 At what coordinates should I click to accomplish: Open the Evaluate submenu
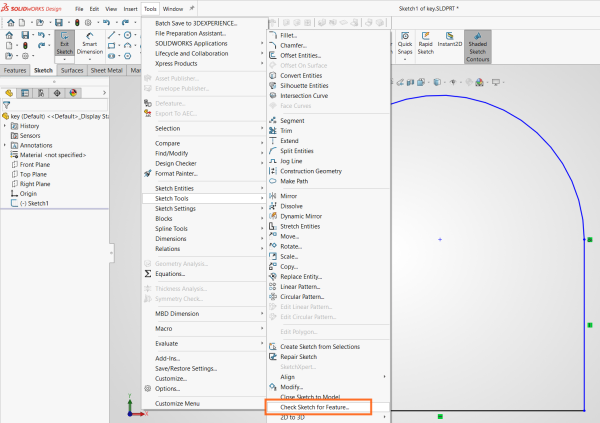(204, 343)
